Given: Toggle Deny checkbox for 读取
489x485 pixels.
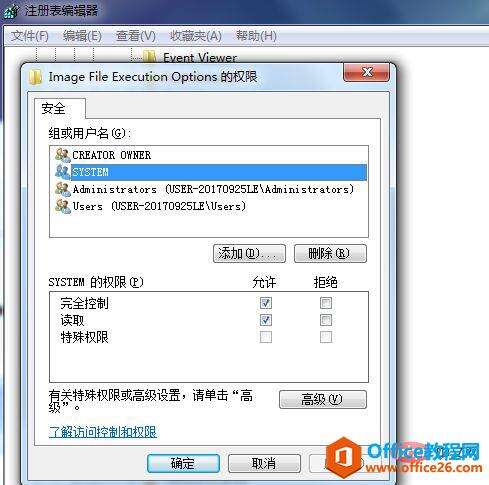Looking at the screenshot, I should pos(326,320).
